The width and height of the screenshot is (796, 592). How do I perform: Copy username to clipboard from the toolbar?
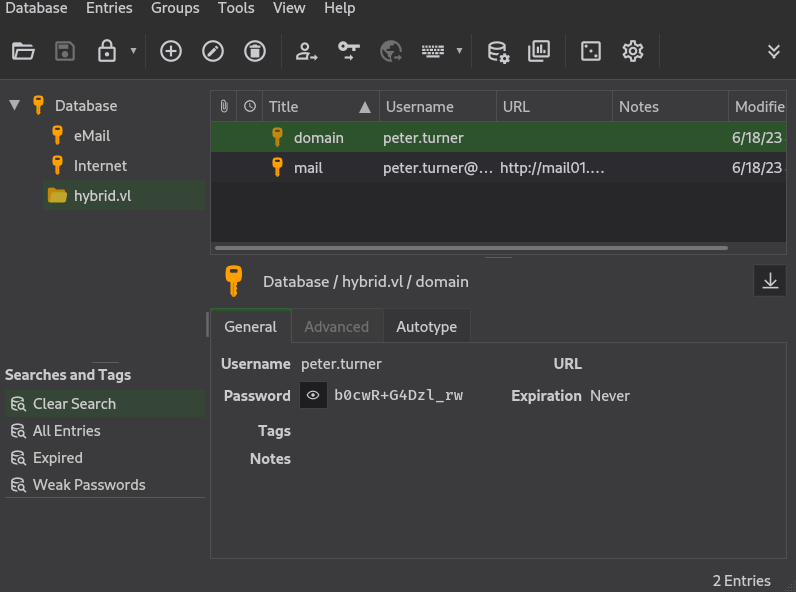306,51
